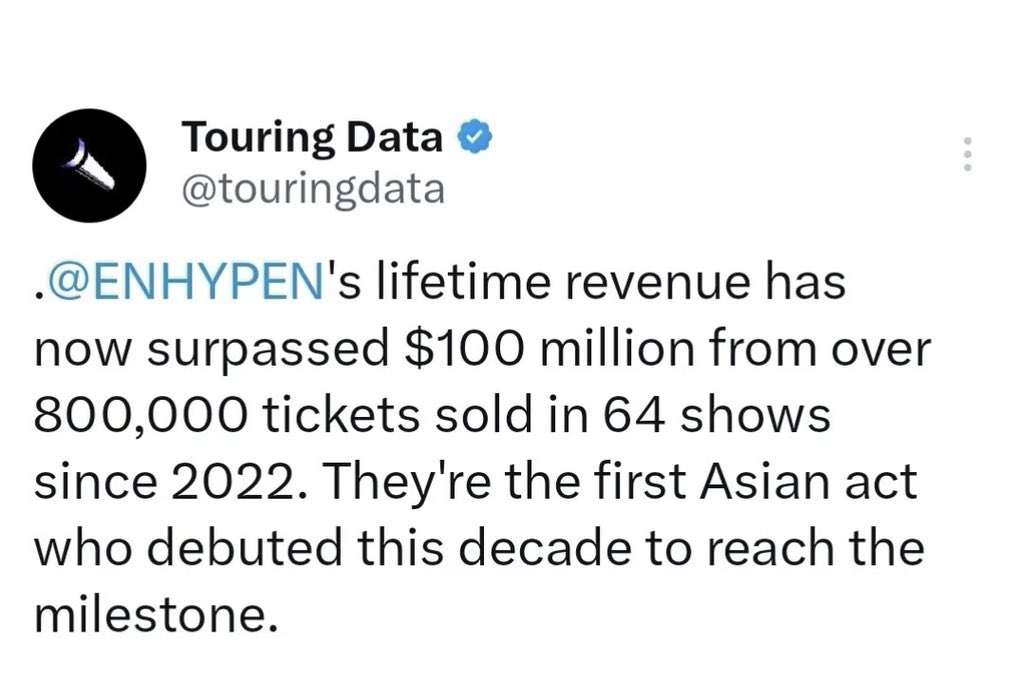Click the word "milestone." ending the tweet
The image size is (1024, 682).
[156, 614]
